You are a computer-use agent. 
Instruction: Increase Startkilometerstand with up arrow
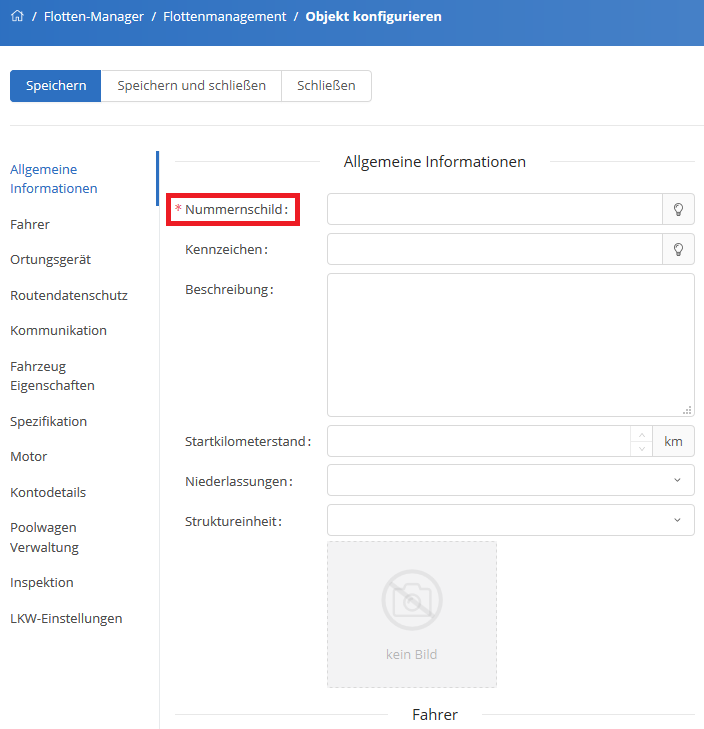tap(641, 434)
